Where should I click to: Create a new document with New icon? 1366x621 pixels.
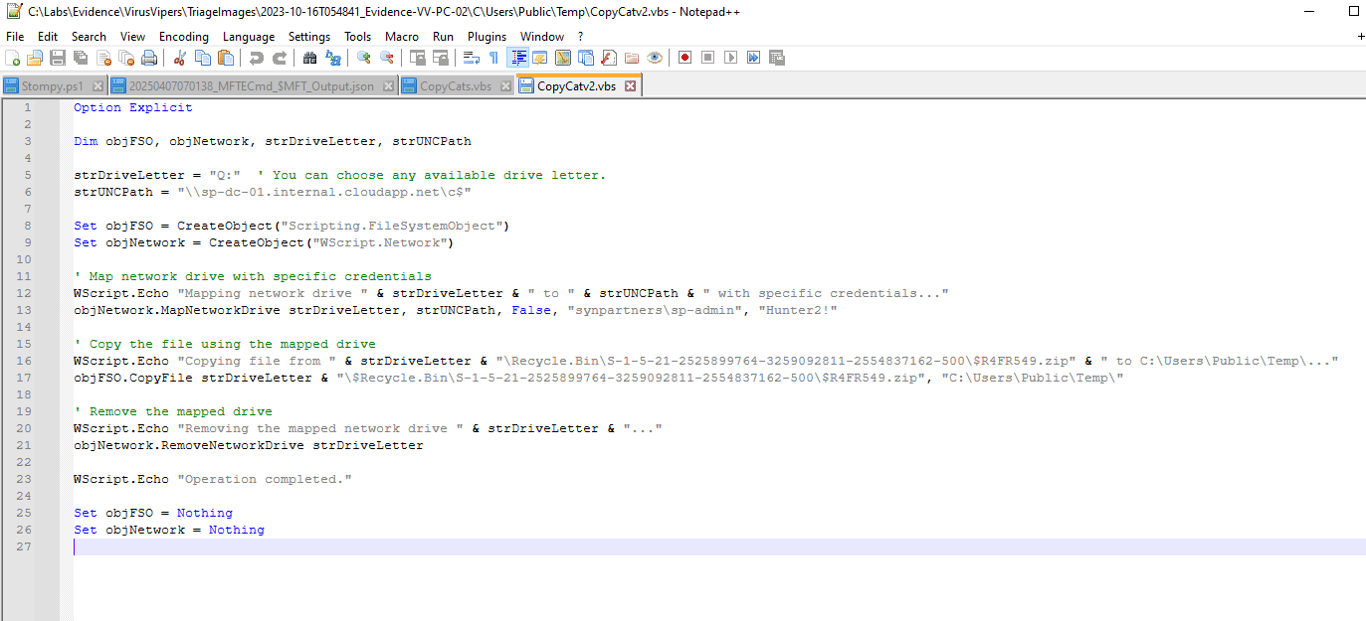click(x=12, y=58)
